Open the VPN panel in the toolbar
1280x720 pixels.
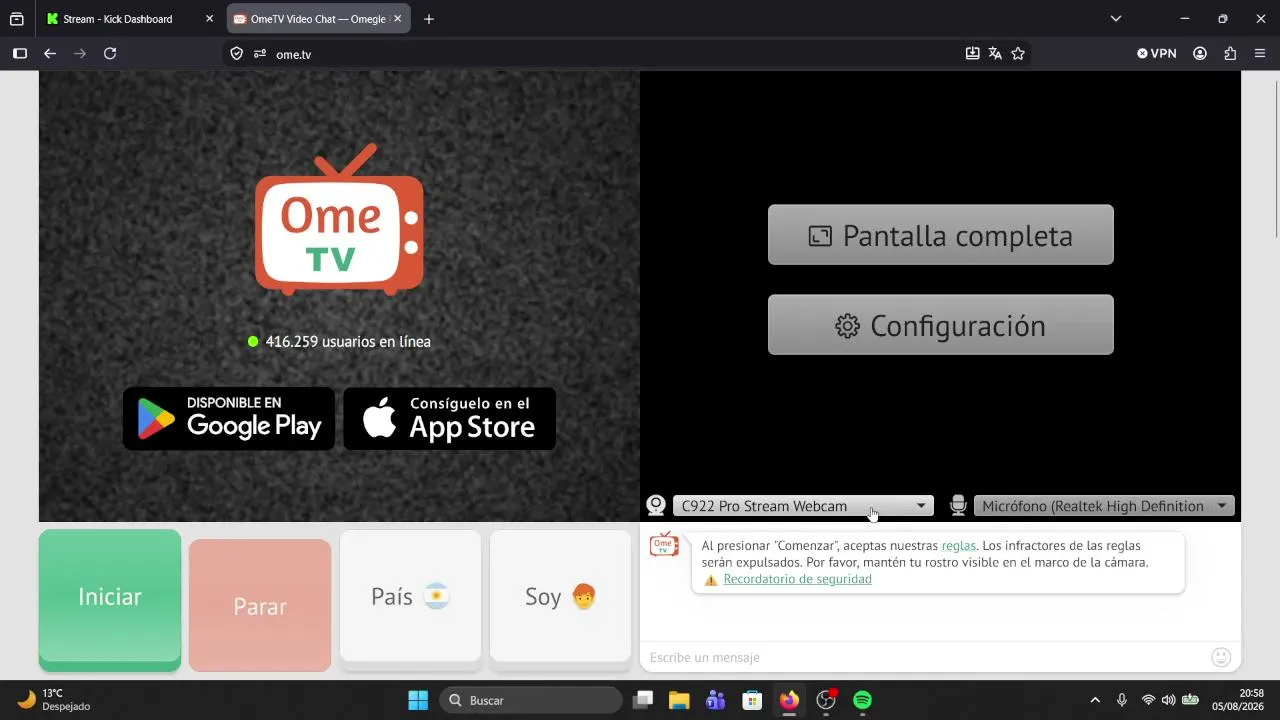pyautogui.click(x=1157, y=54)
